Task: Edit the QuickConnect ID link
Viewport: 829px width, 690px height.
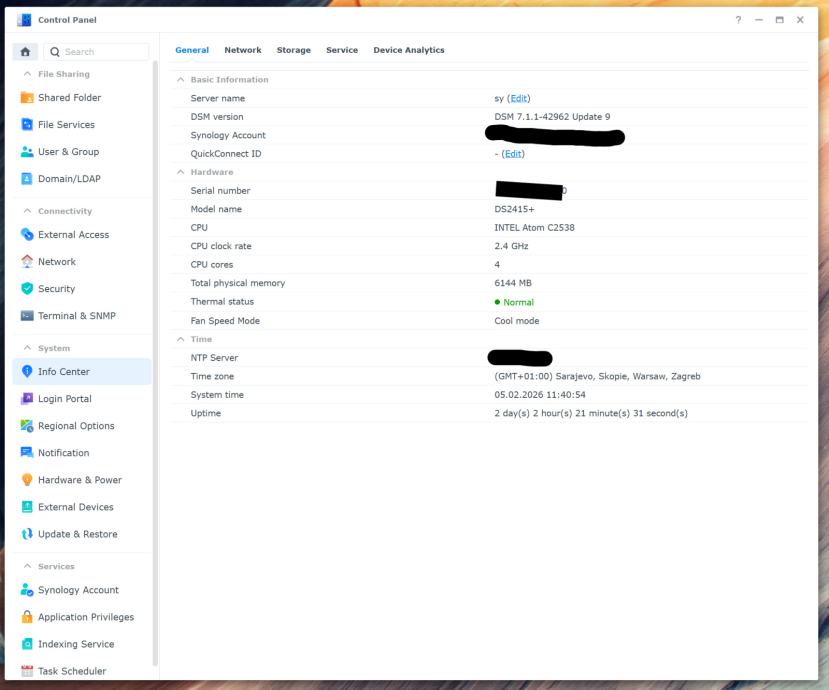Action: click(513, 154)
